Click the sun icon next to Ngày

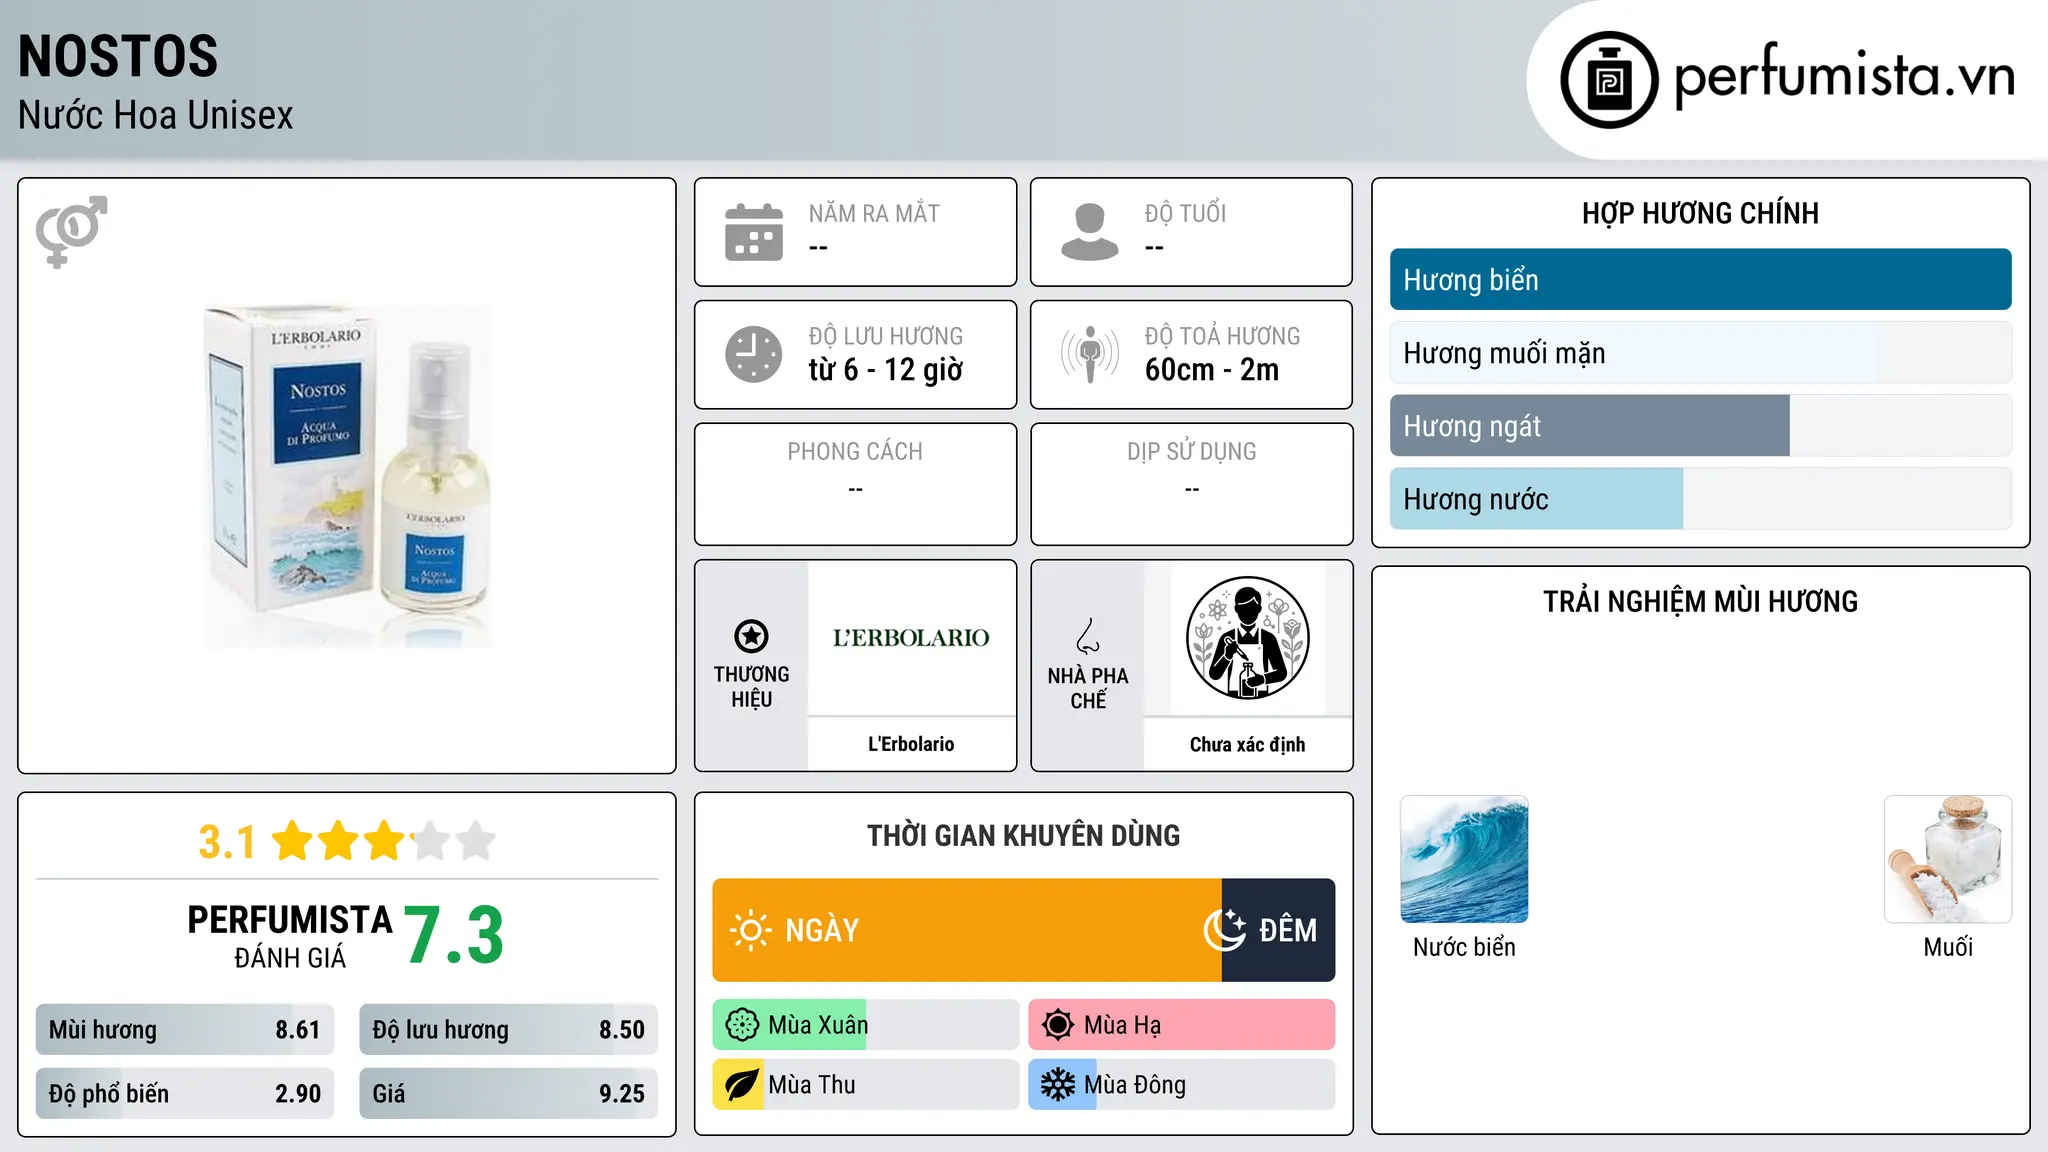pos(750,930)
